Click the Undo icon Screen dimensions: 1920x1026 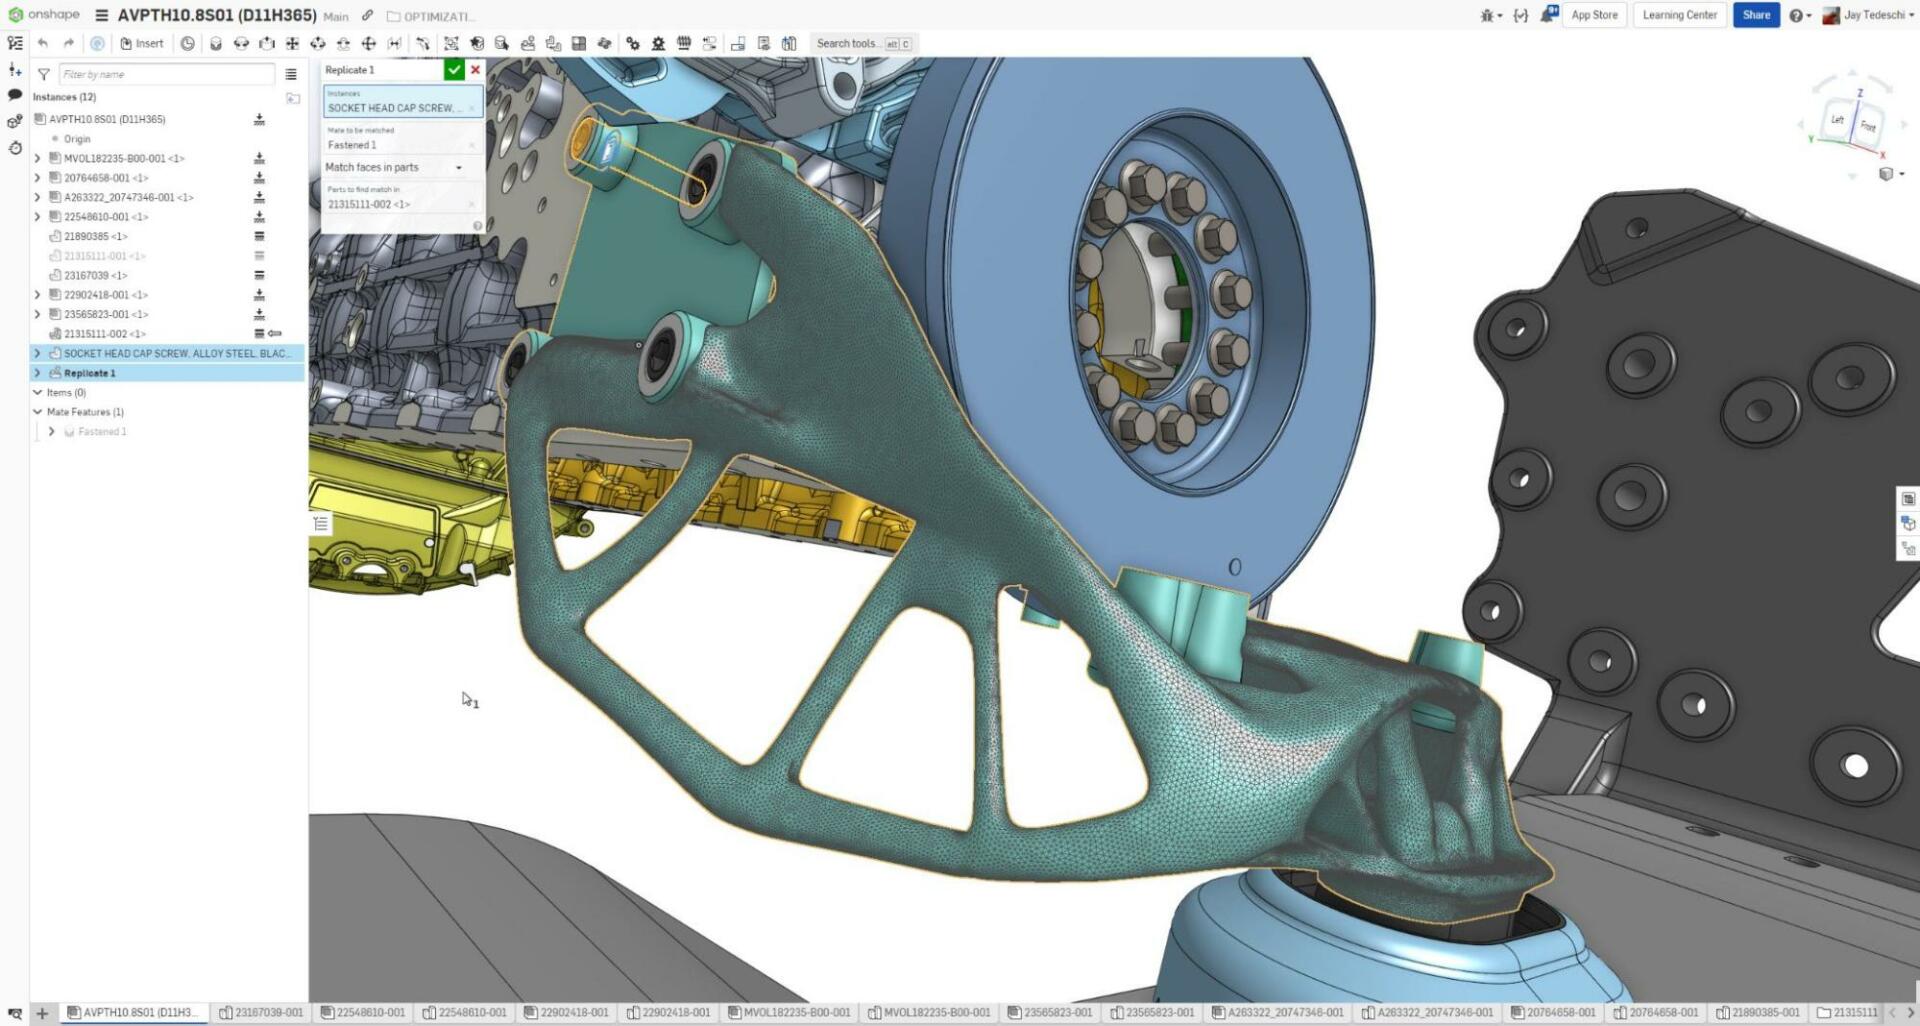click(x=42, y=43)
